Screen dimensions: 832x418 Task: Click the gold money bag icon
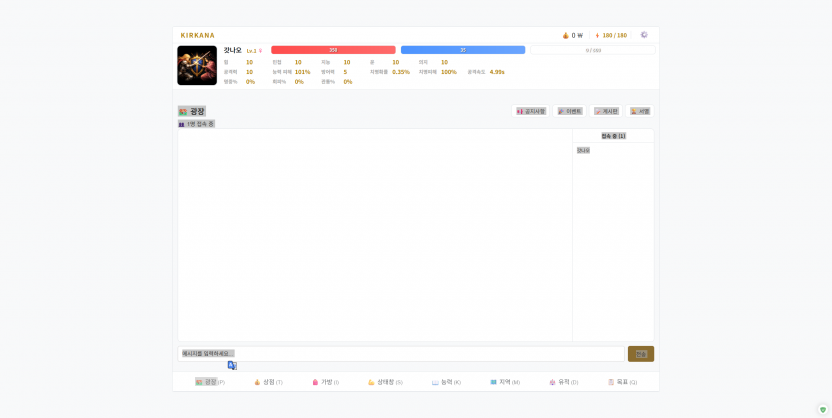566,36
